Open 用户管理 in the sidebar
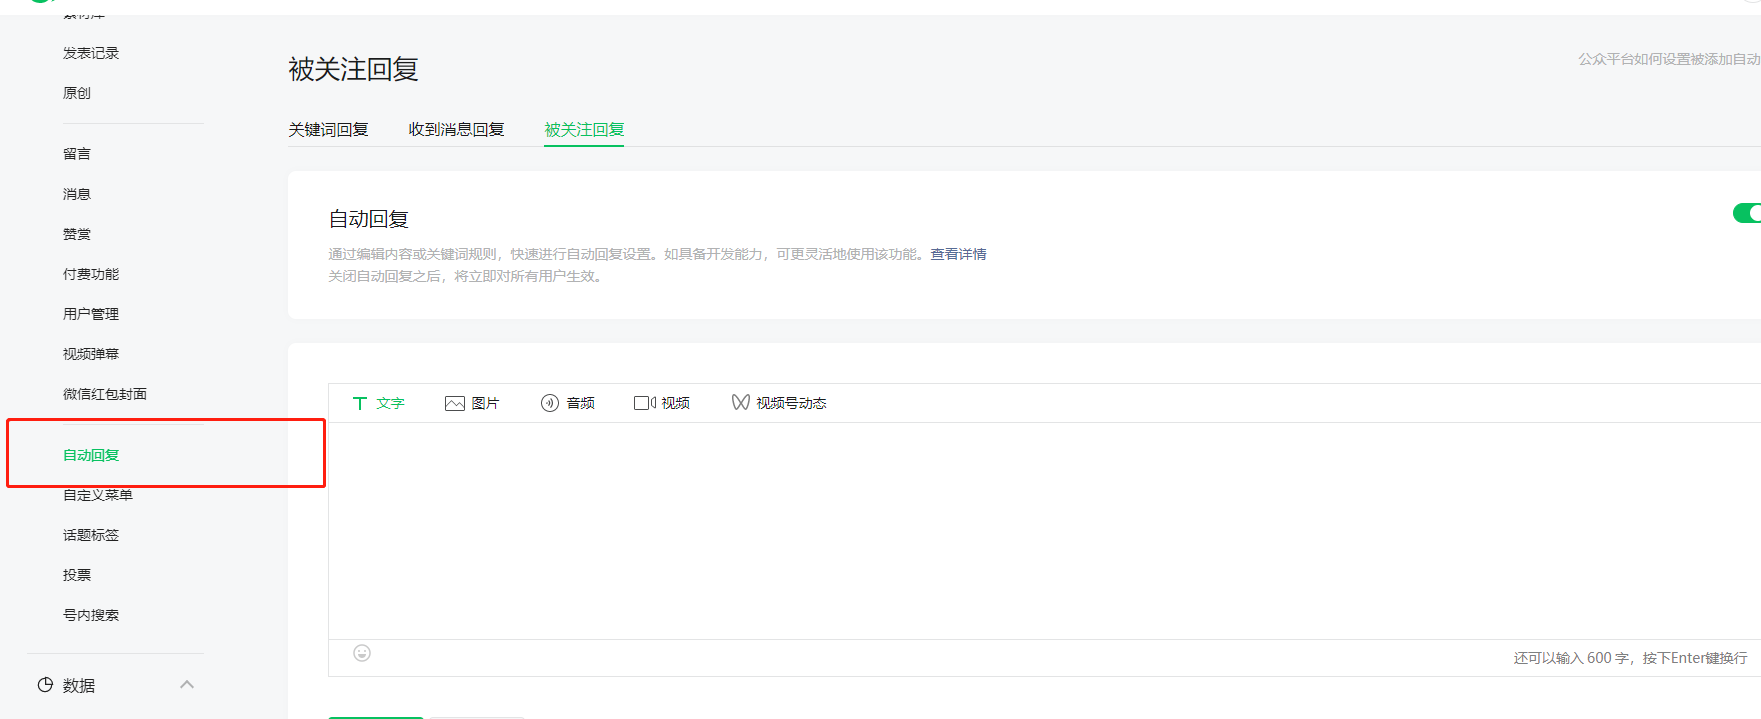 (x=91, y=314)
